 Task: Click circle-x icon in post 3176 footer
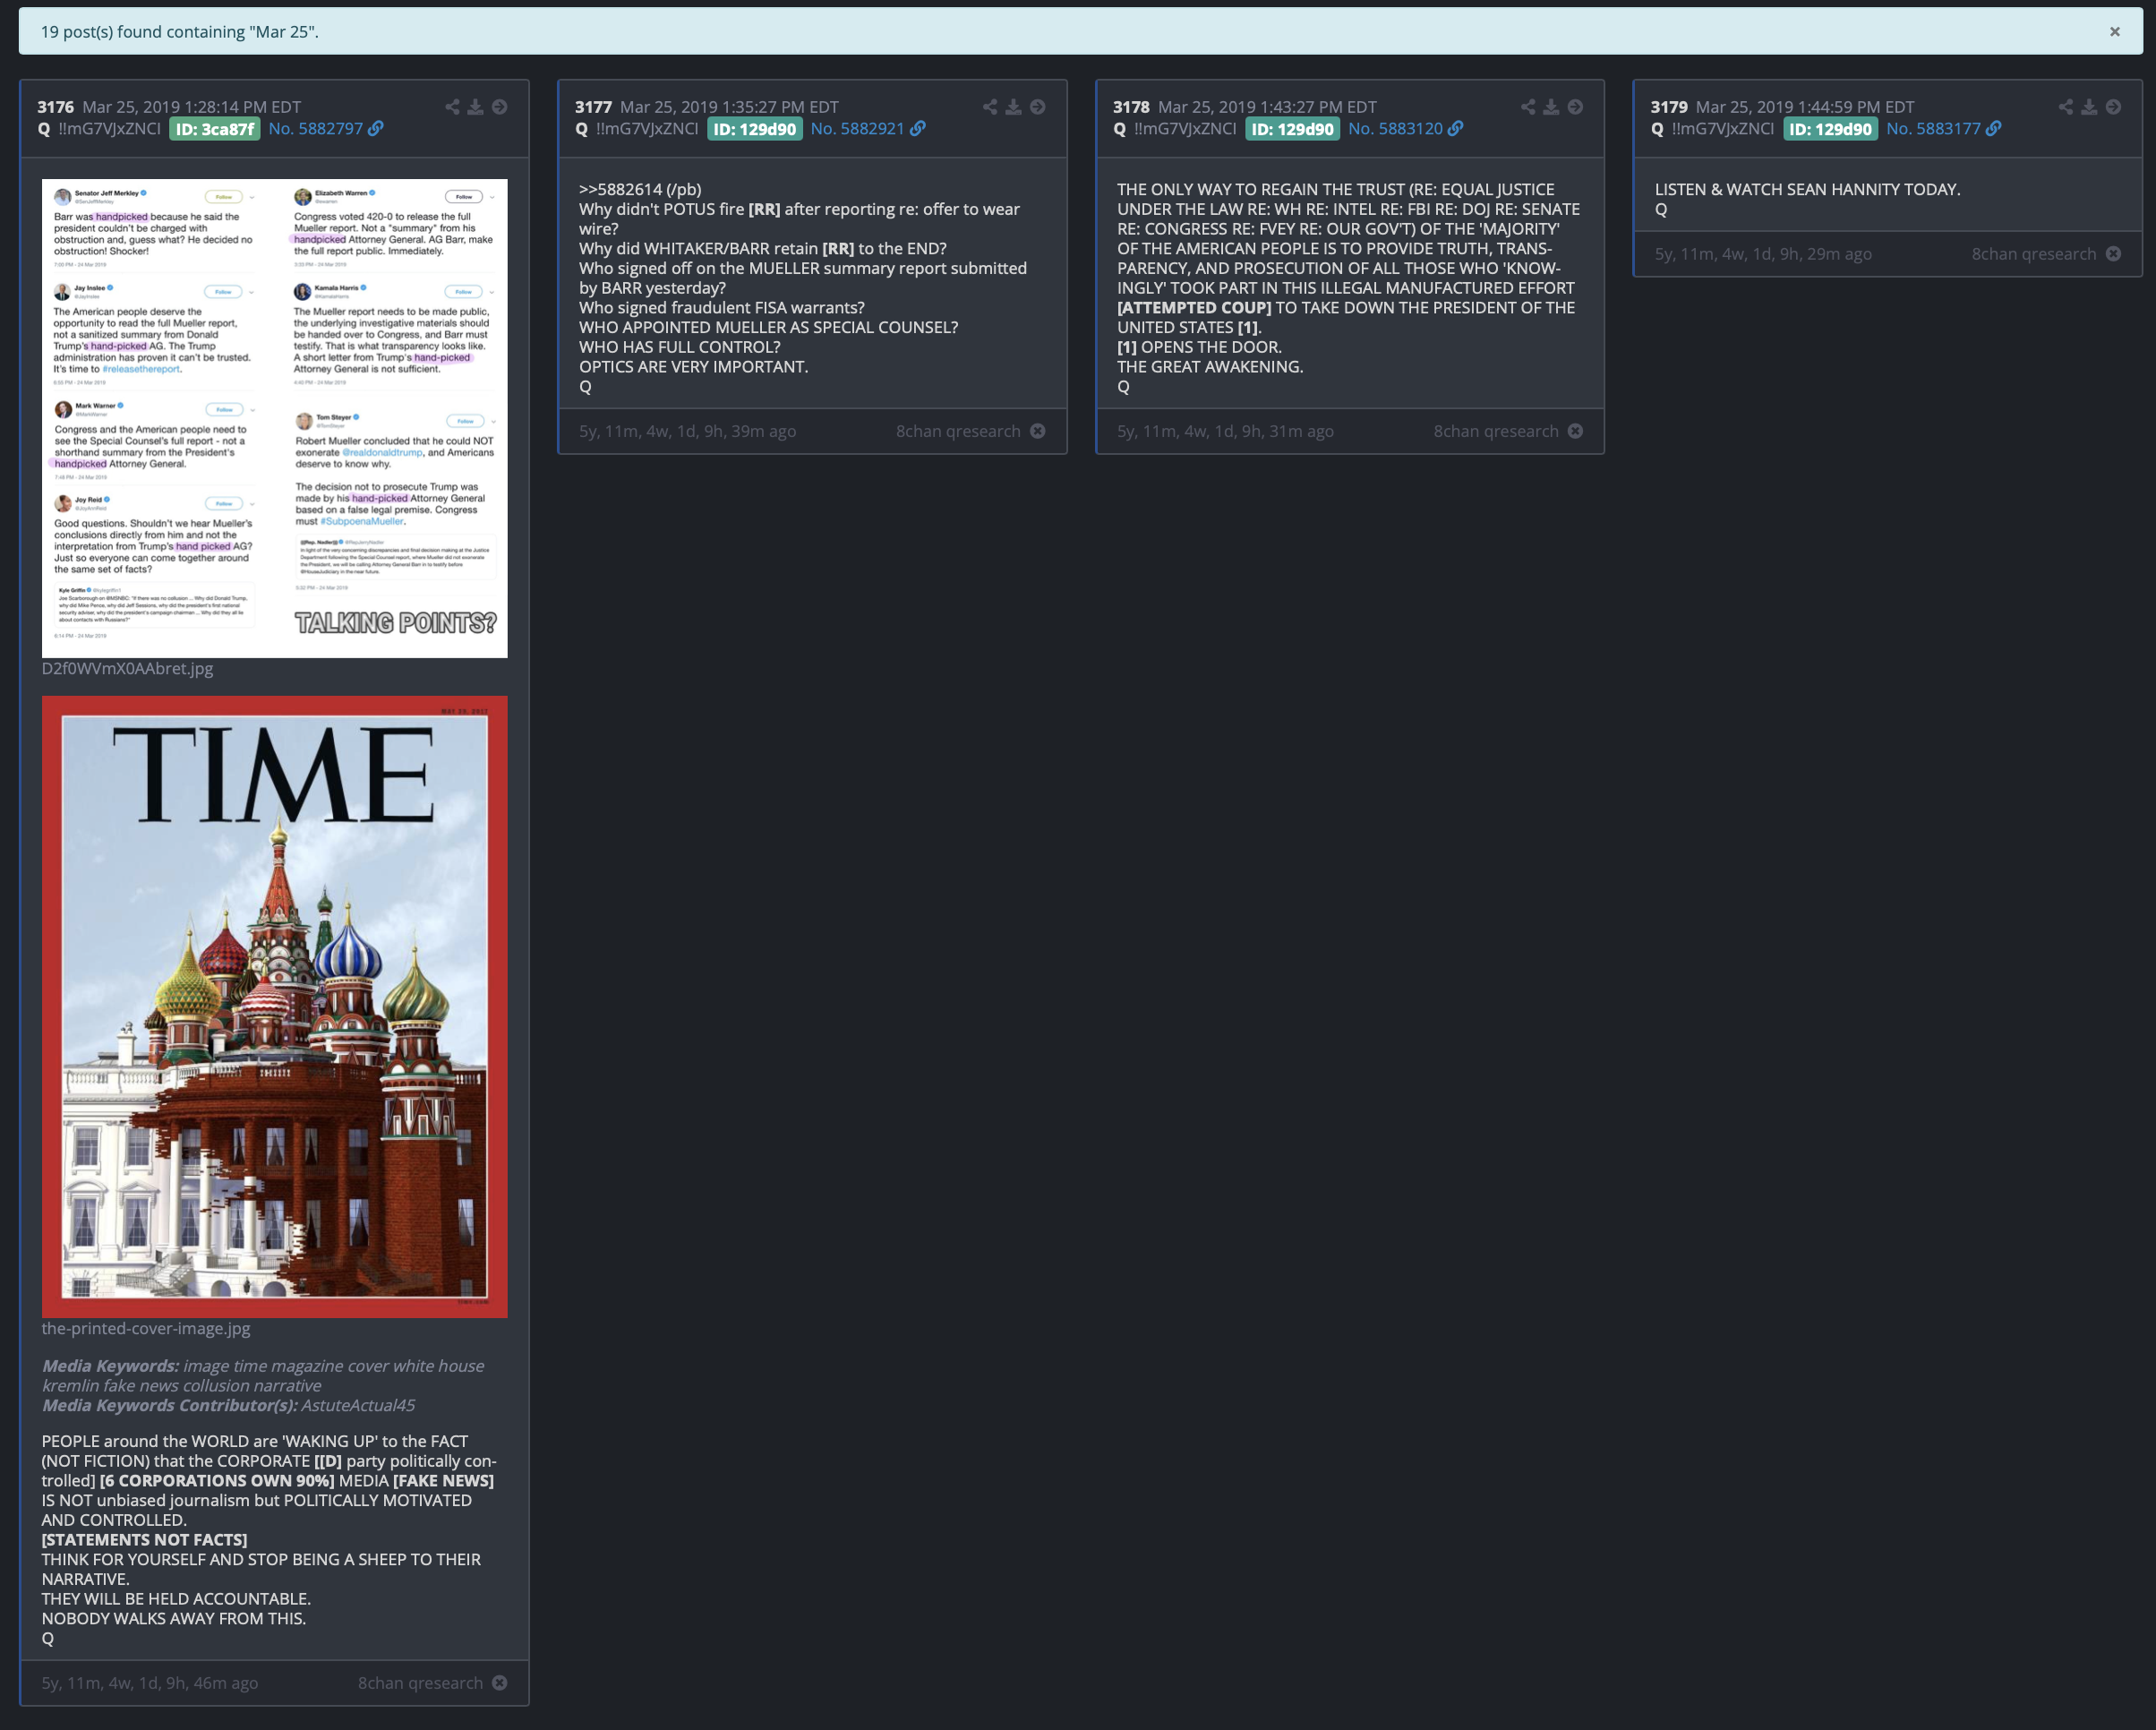click(500, 1683)
